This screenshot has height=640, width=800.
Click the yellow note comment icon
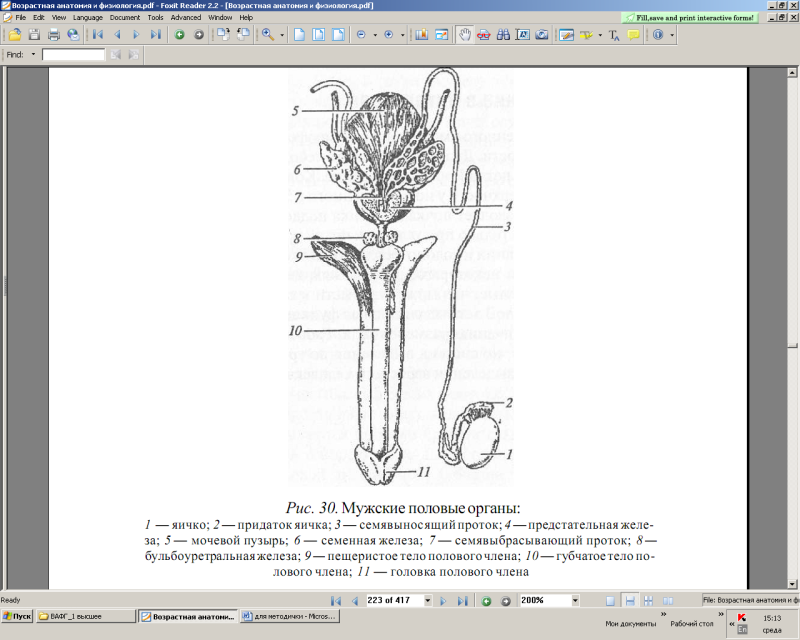(x=633, y=34)
